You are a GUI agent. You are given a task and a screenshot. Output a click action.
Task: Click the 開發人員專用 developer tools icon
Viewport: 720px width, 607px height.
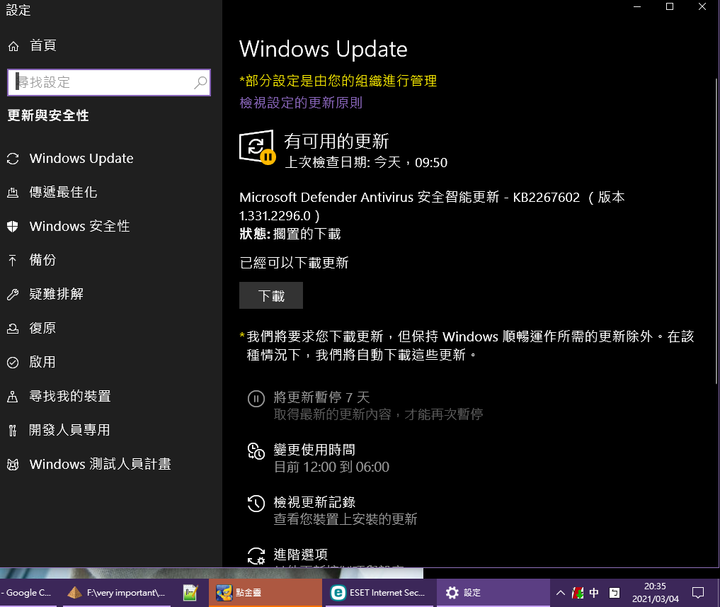tap(13, 430)
